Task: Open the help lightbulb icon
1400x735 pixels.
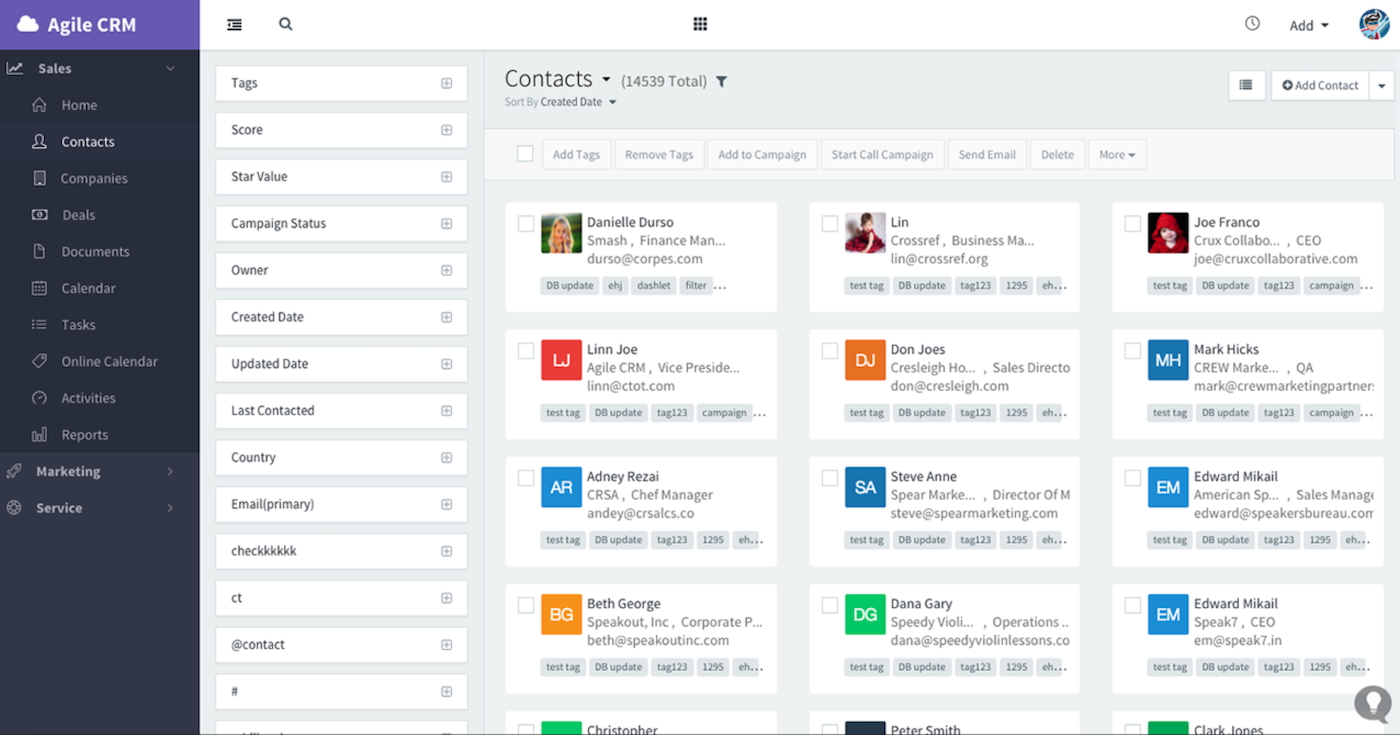Action: (x=1372, y=704)
